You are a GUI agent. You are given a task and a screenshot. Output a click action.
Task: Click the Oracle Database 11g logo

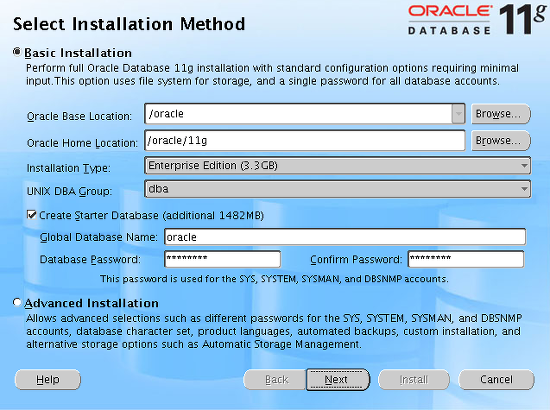click(476, 19)
